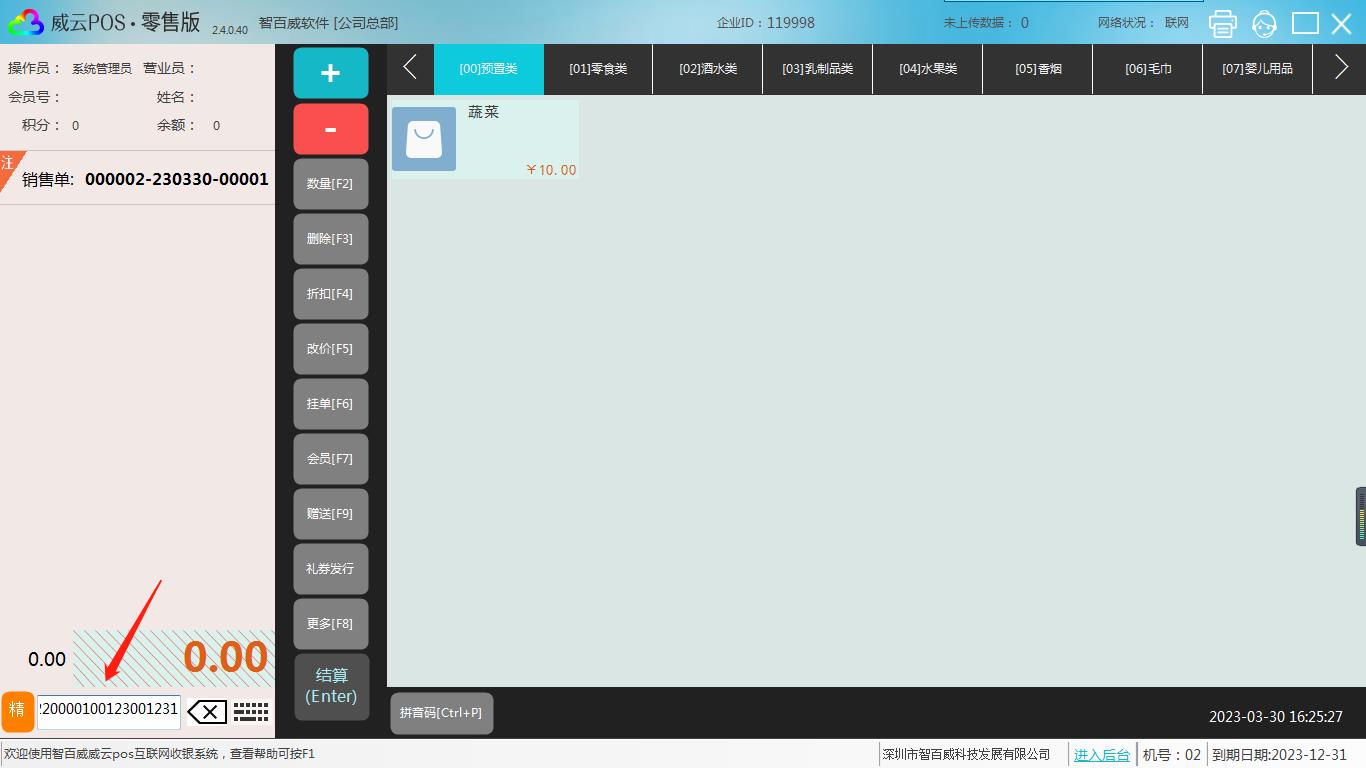Click the blue plus quantity button
This screenshot has height=768, width=1366.
(330, 73)
